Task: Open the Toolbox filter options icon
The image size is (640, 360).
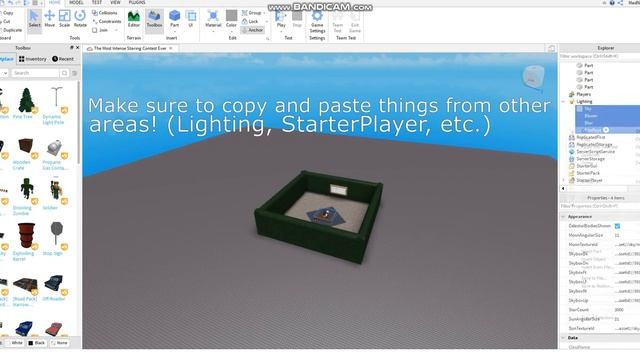Action: pos(75,73)
